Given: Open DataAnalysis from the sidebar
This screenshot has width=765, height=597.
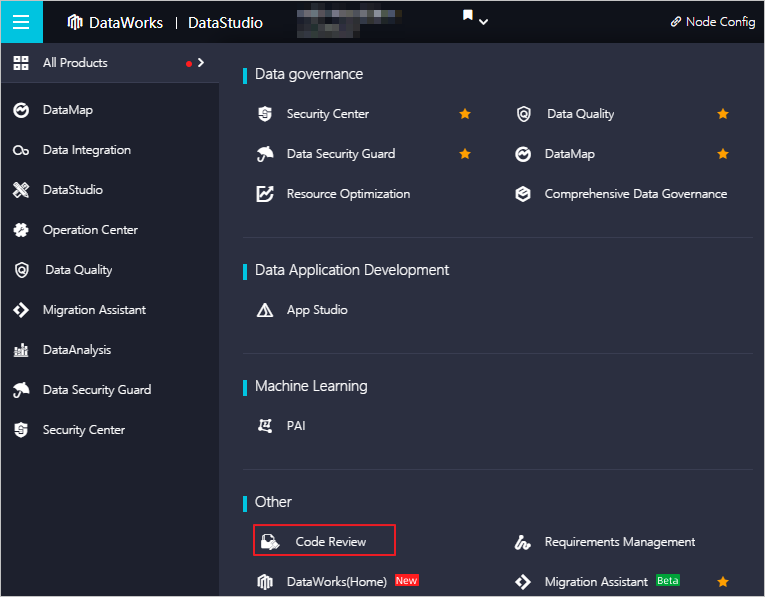Looking at the screenshot, I should coord(77,350).
